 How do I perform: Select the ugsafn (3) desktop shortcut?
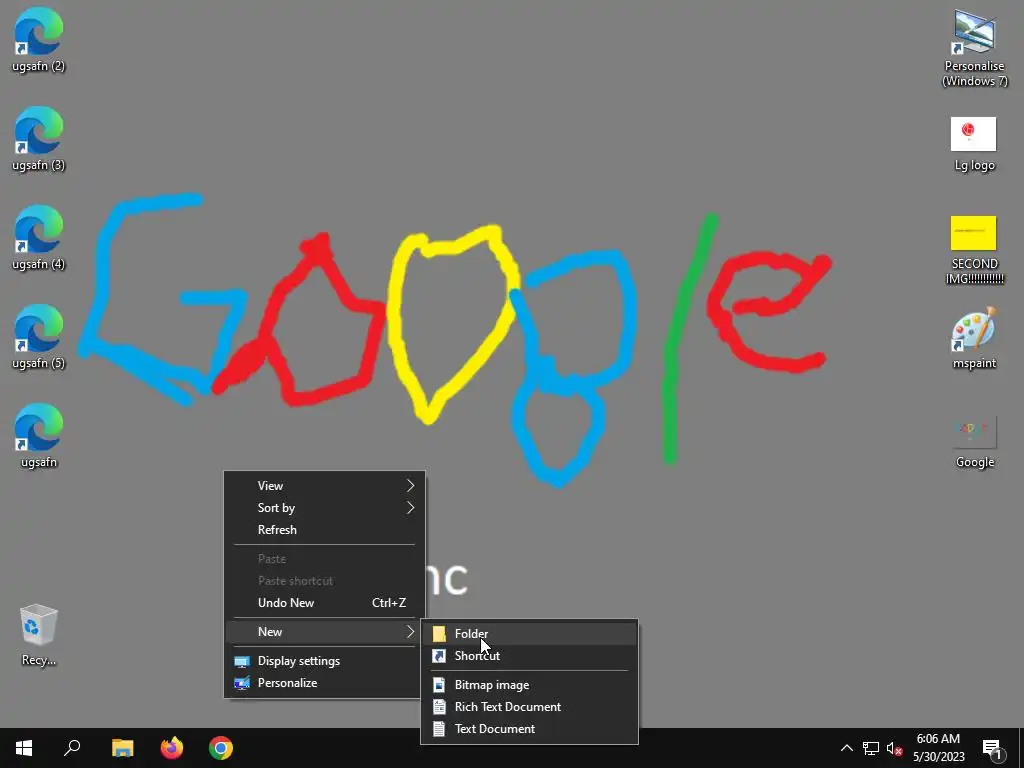coord(39,138)
